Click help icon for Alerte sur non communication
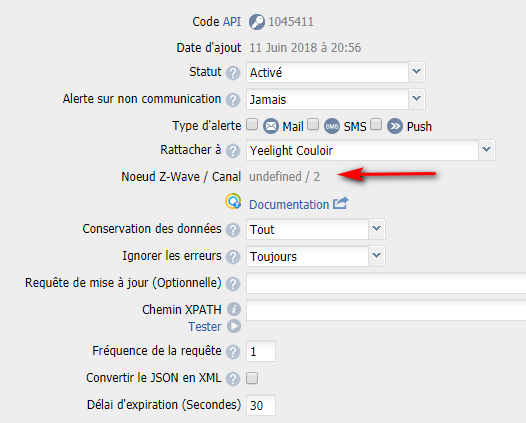The image size is (526, 423). point(233,100)
